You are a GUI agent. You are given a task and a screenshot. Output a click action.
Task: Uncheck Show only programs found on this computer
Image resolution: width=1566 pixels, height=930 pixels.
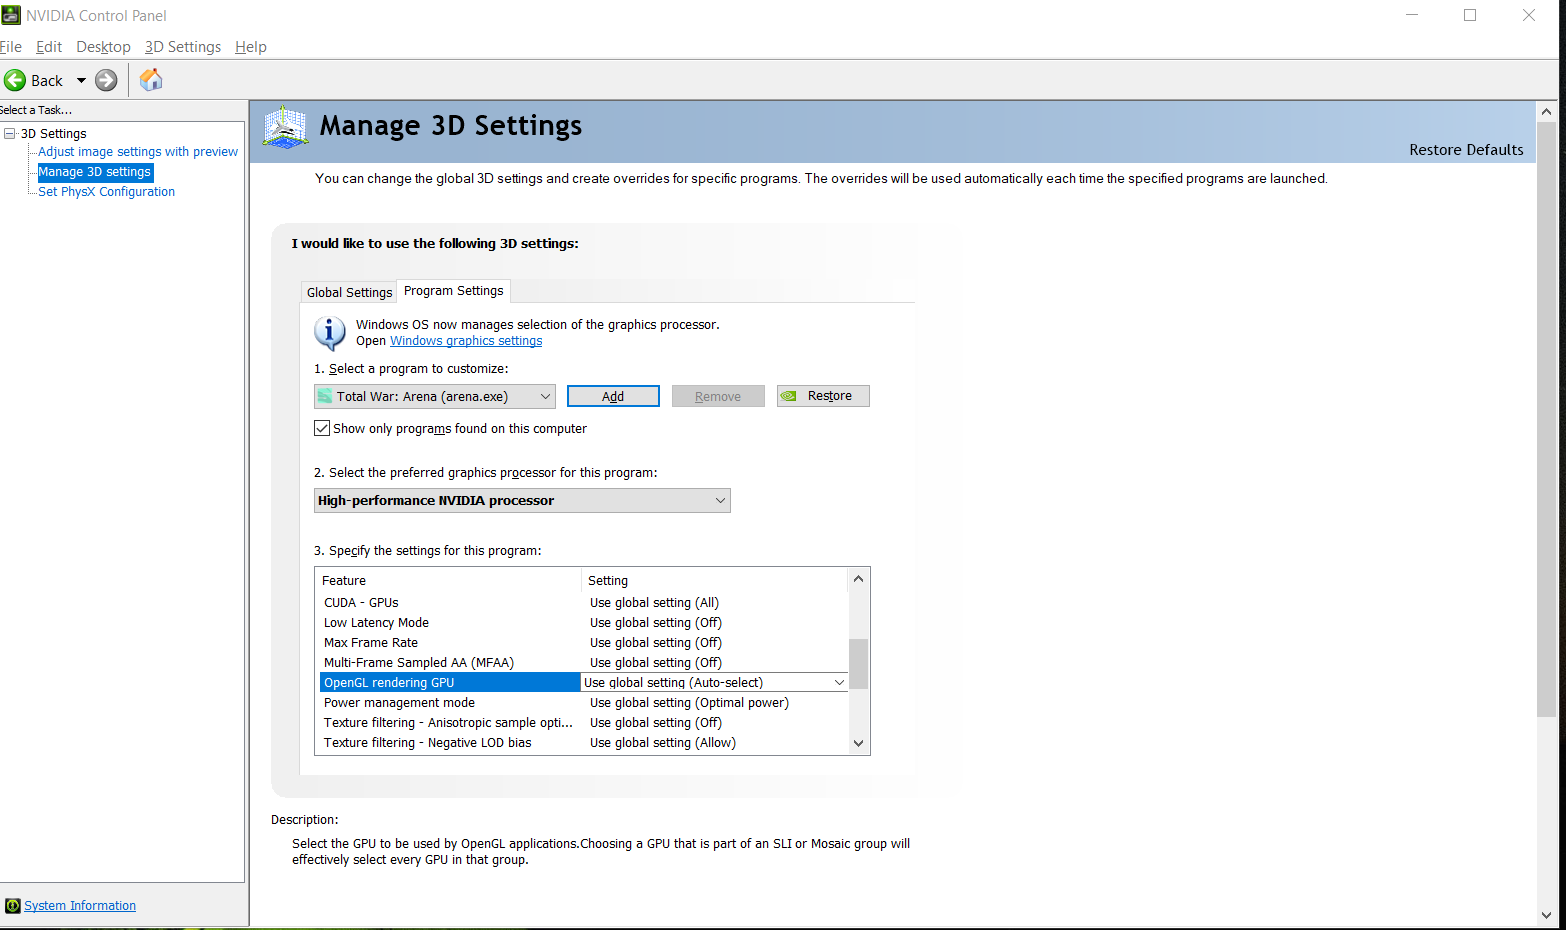(322, 428)
